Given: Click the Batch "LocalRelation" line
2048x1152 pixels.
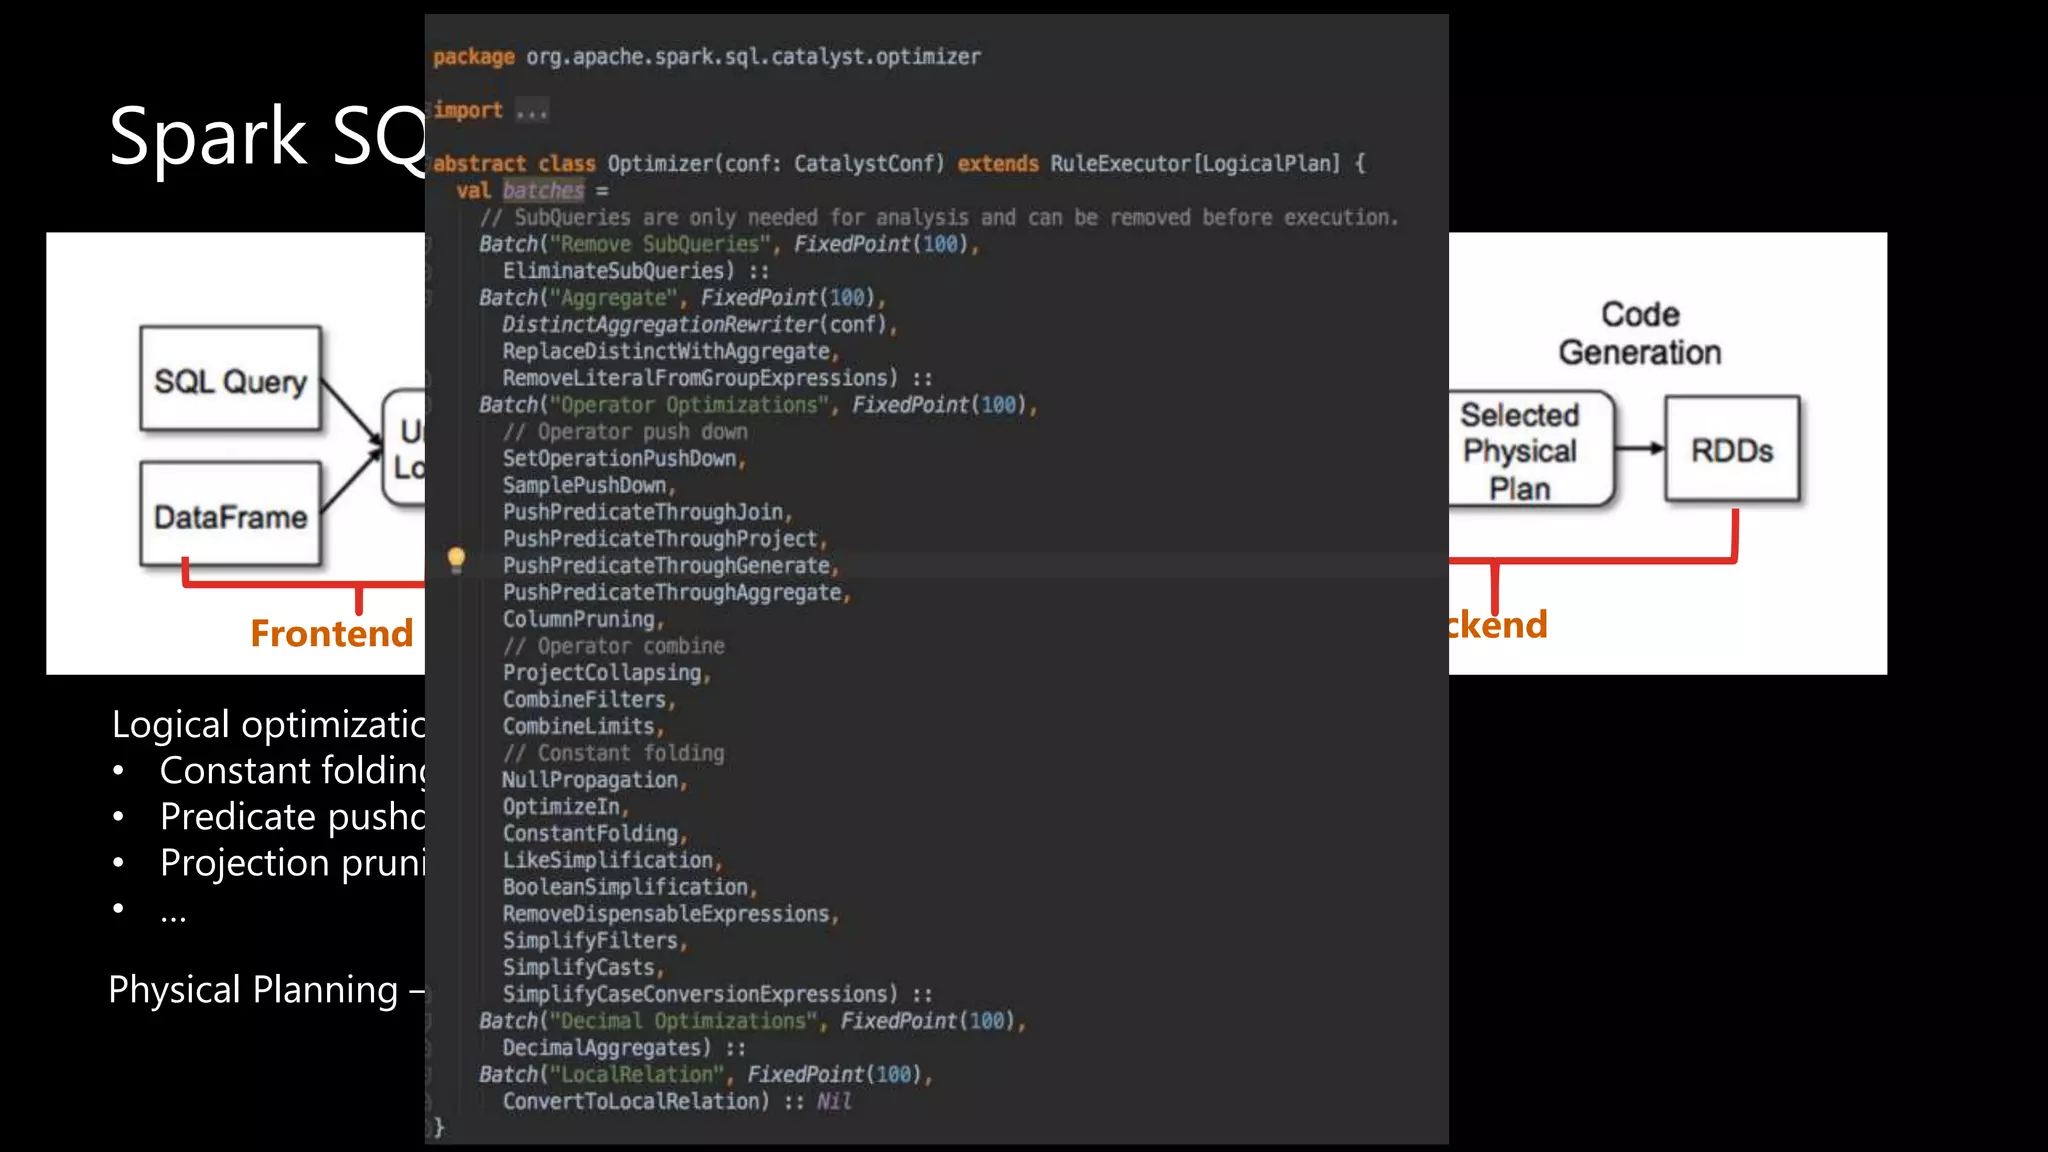Looking at the screenshot, I should pos(705,1075).
